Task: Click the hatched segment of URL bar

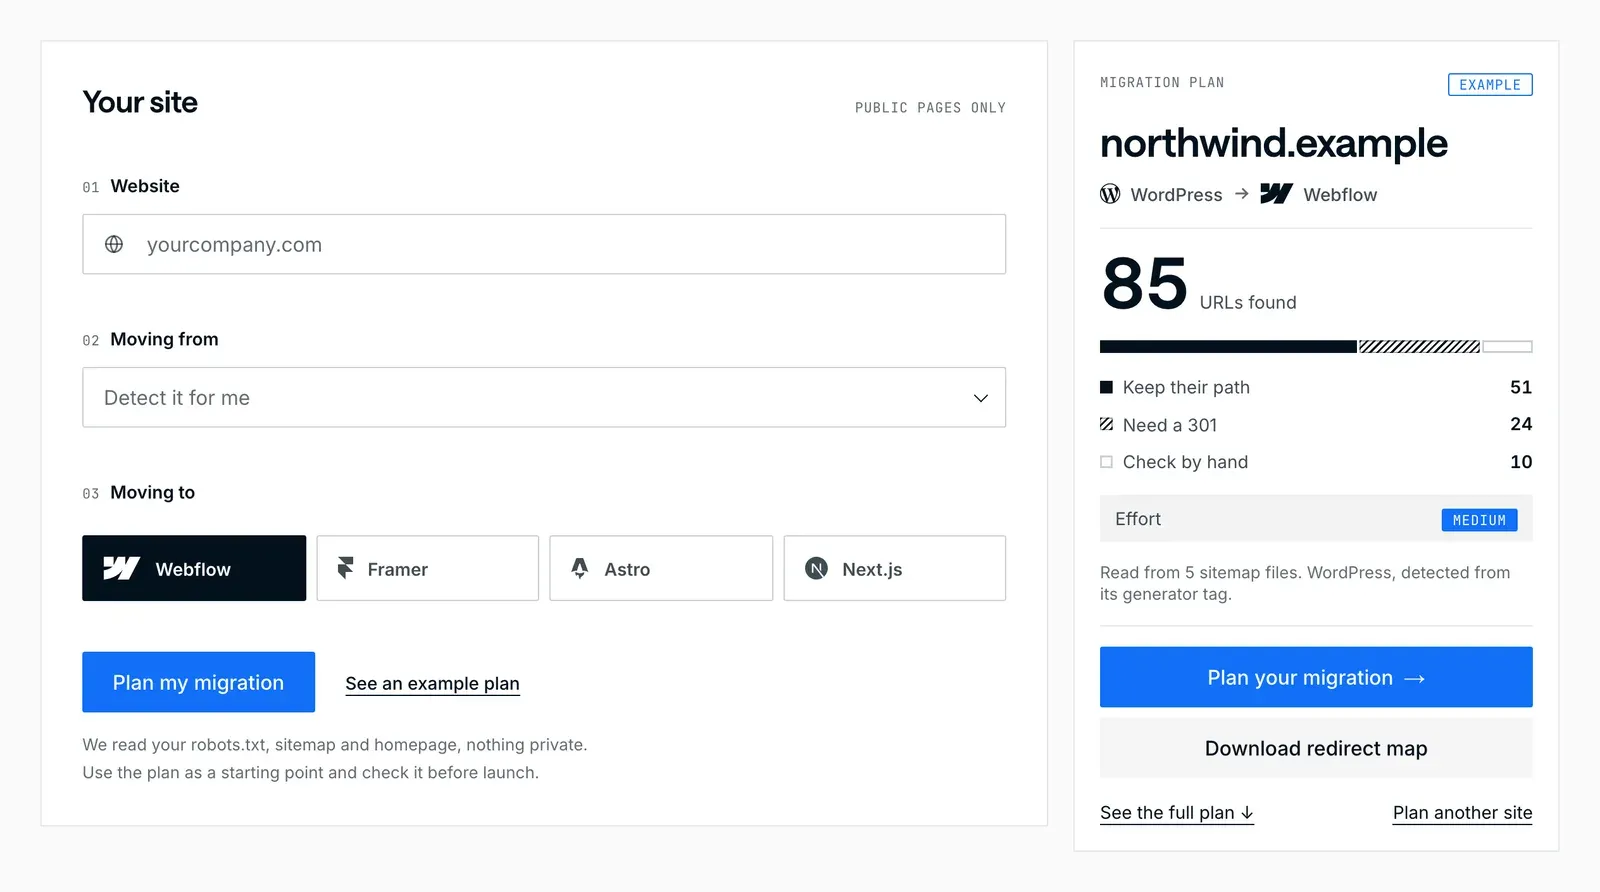Action: [1419, 347]
